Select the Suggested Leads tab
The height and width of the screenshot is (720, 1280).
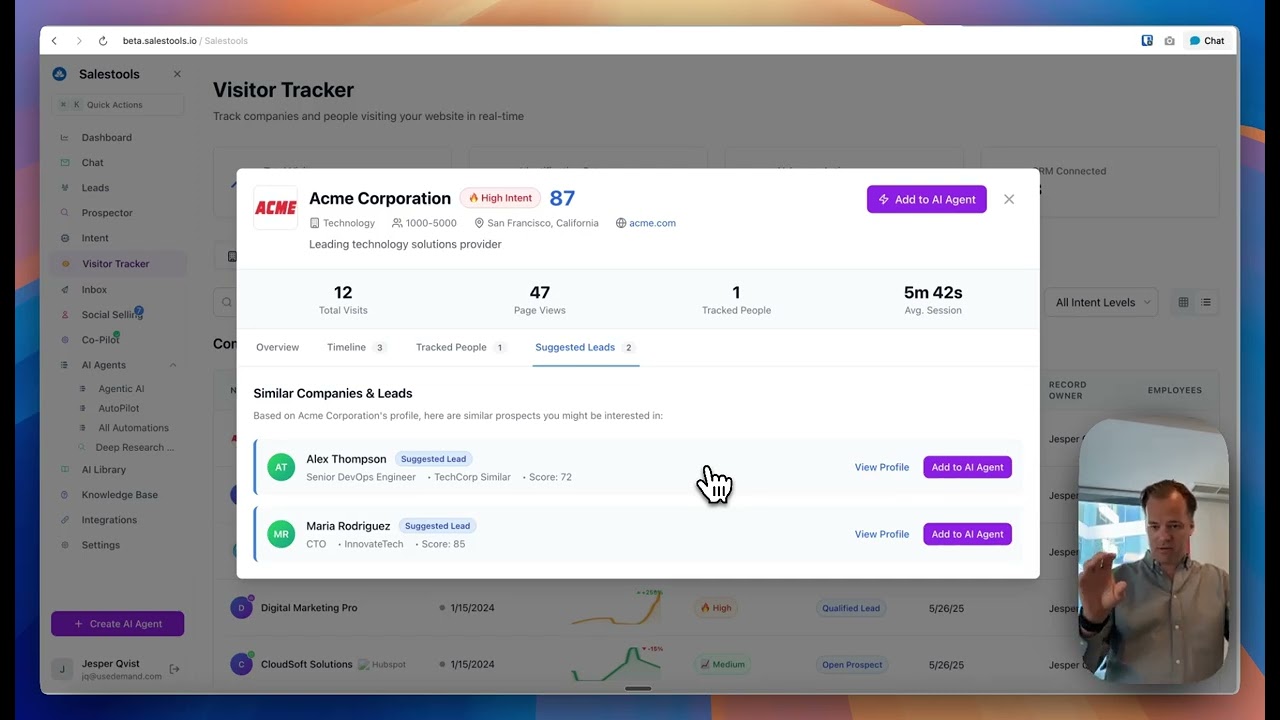point(585,347)
